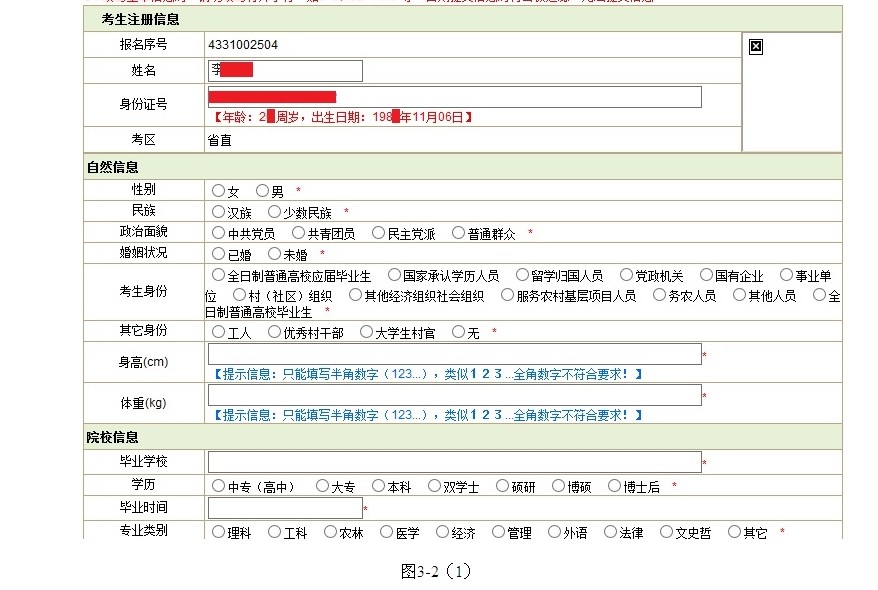Select 中专（高中） education level
Viewport: 878px width, 590px height.
click(218, 486)
